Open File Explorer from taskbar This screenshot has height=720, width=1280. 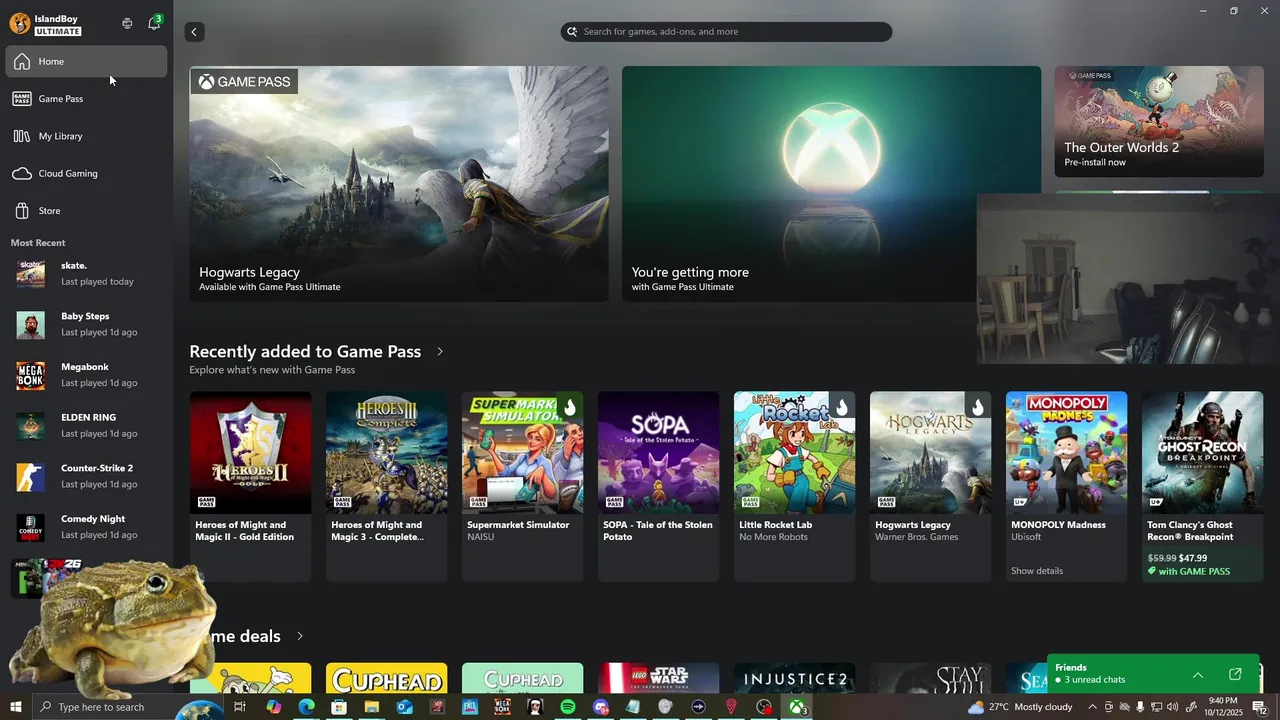tap(371, 707)
